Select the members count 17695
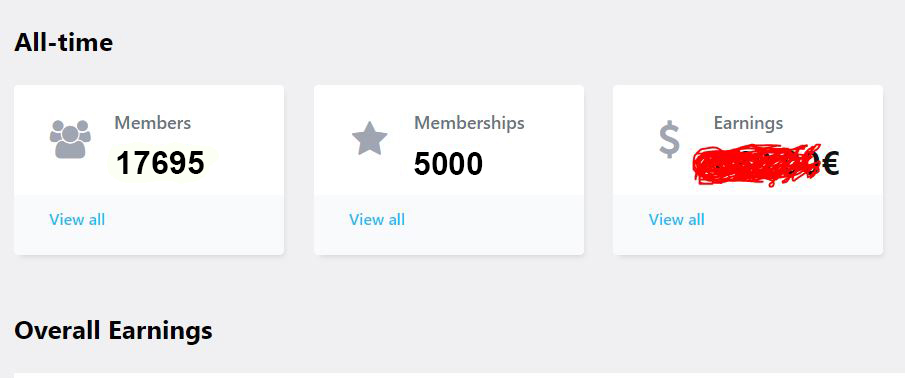 coord(160,163)
